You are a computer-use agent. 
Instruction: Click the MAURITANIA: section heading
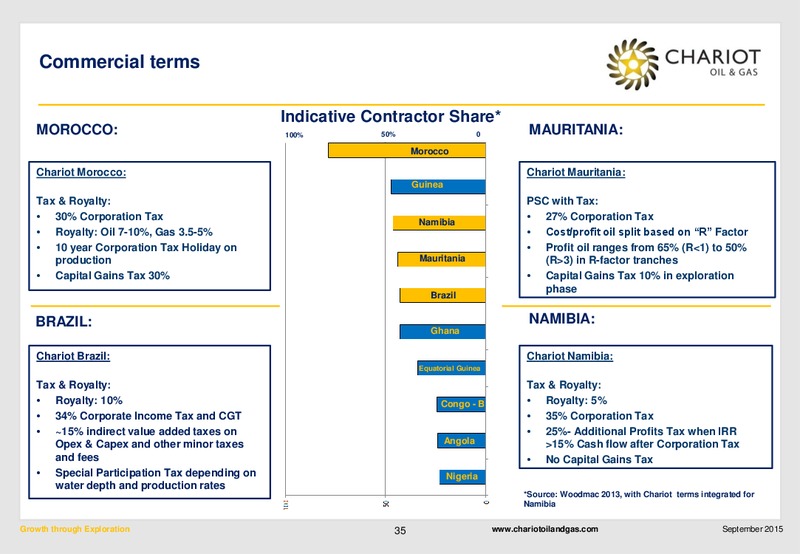tap(576, 130)
